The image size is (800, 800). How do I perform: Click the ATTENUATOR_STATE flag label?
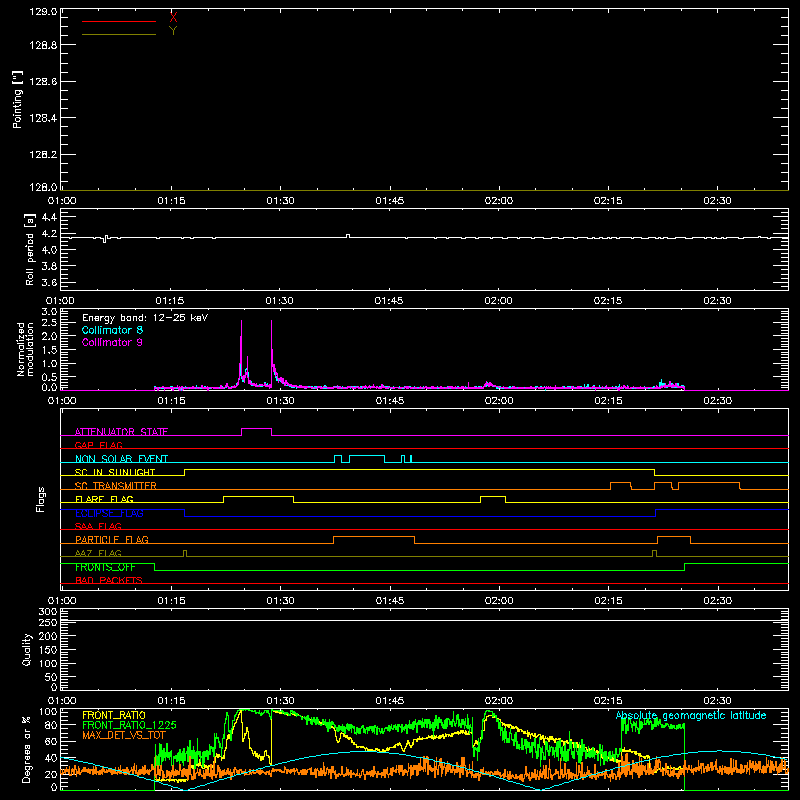click(x=121, y=432)
